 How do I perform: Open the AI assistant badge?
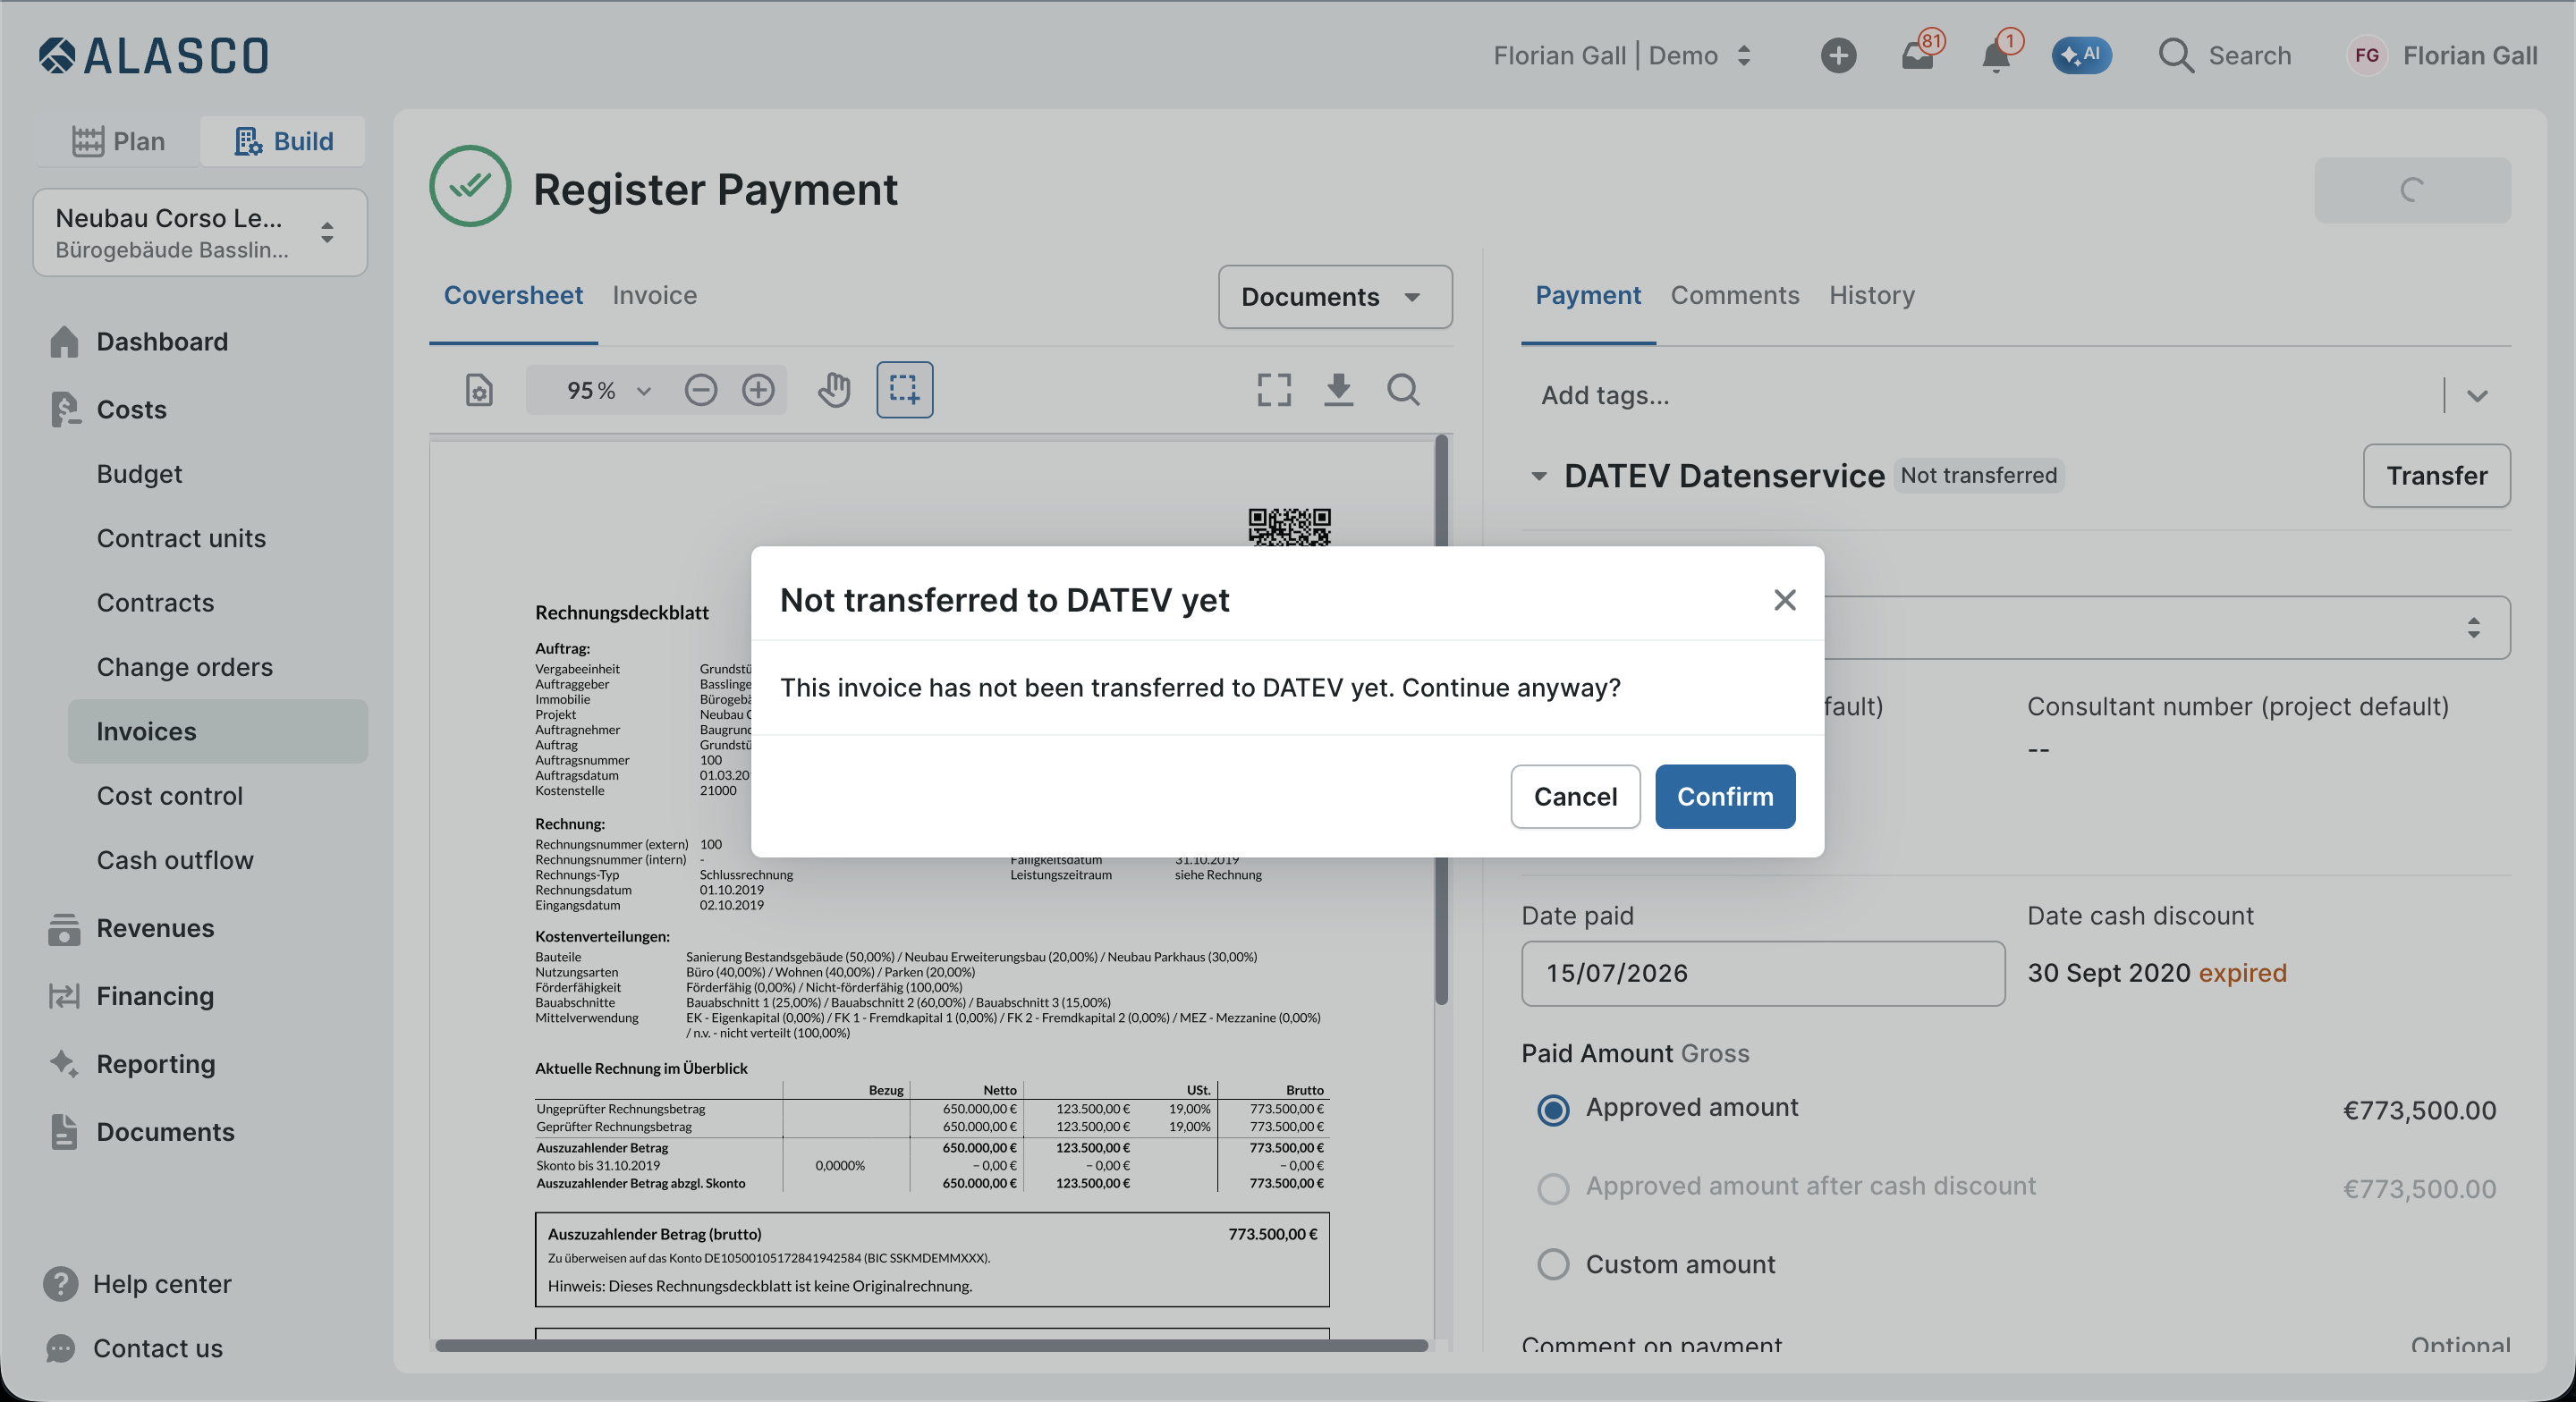[2081, 55]
